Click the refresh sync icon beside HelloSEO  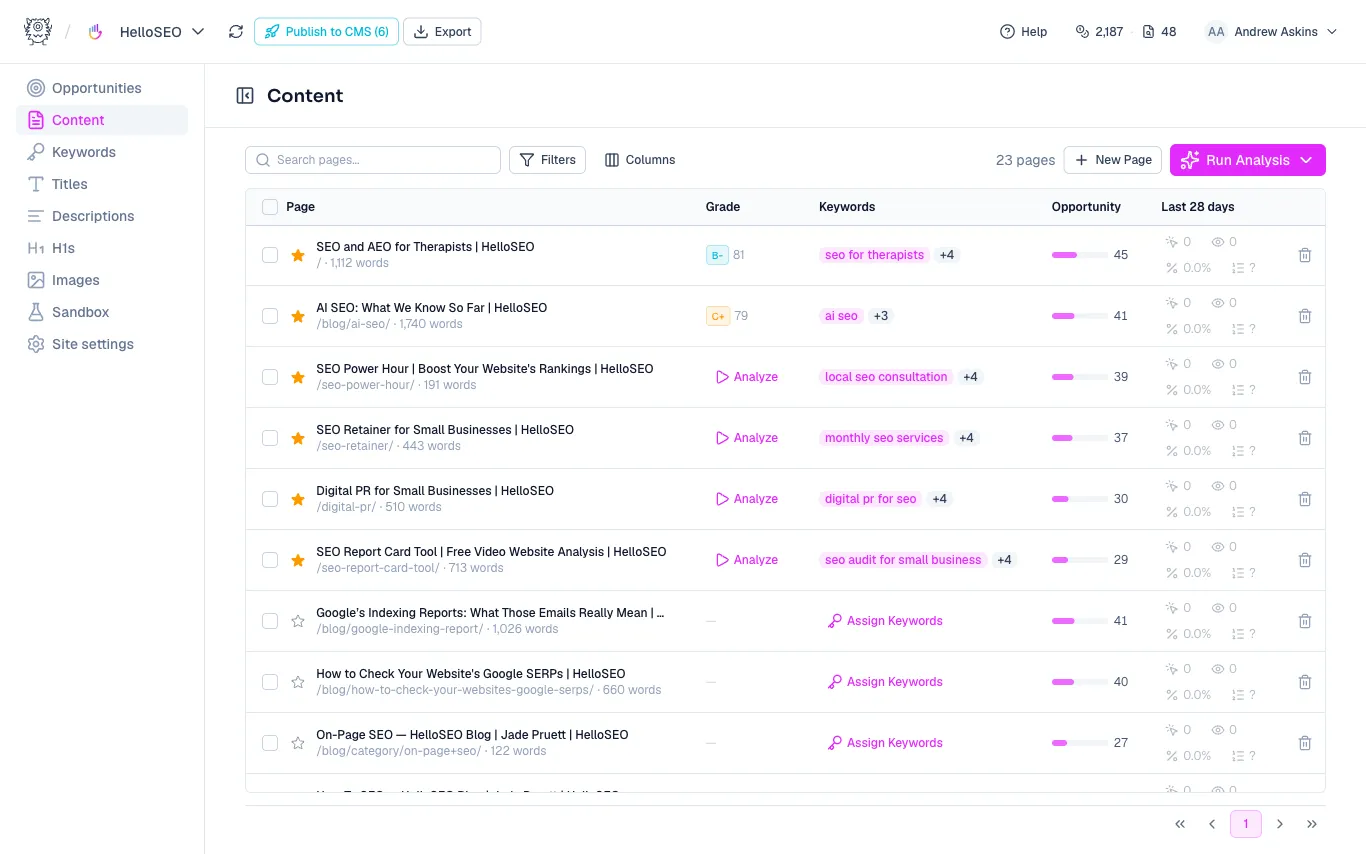pyautogui.click(x=236, y=32)
